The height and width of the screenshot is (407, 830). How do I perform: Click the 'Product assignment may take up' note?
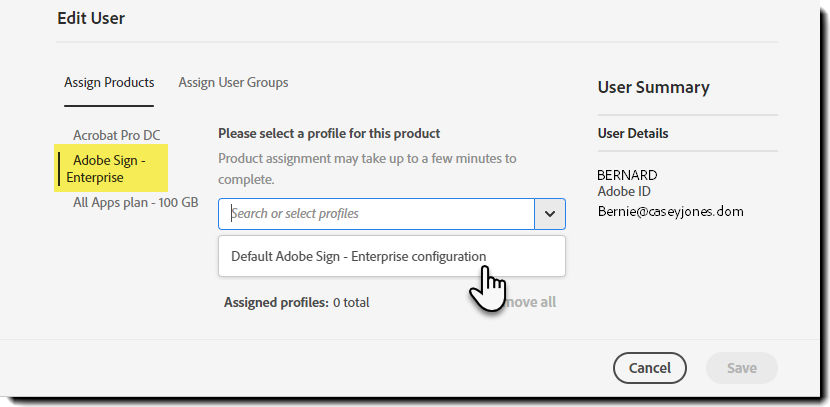367,169
